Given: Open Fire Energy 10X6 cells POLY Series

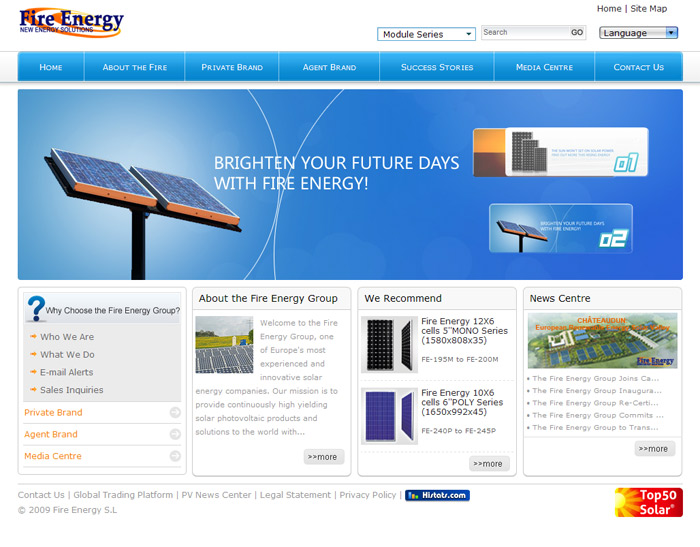Looking at the screenshot, I should [462, 402].
